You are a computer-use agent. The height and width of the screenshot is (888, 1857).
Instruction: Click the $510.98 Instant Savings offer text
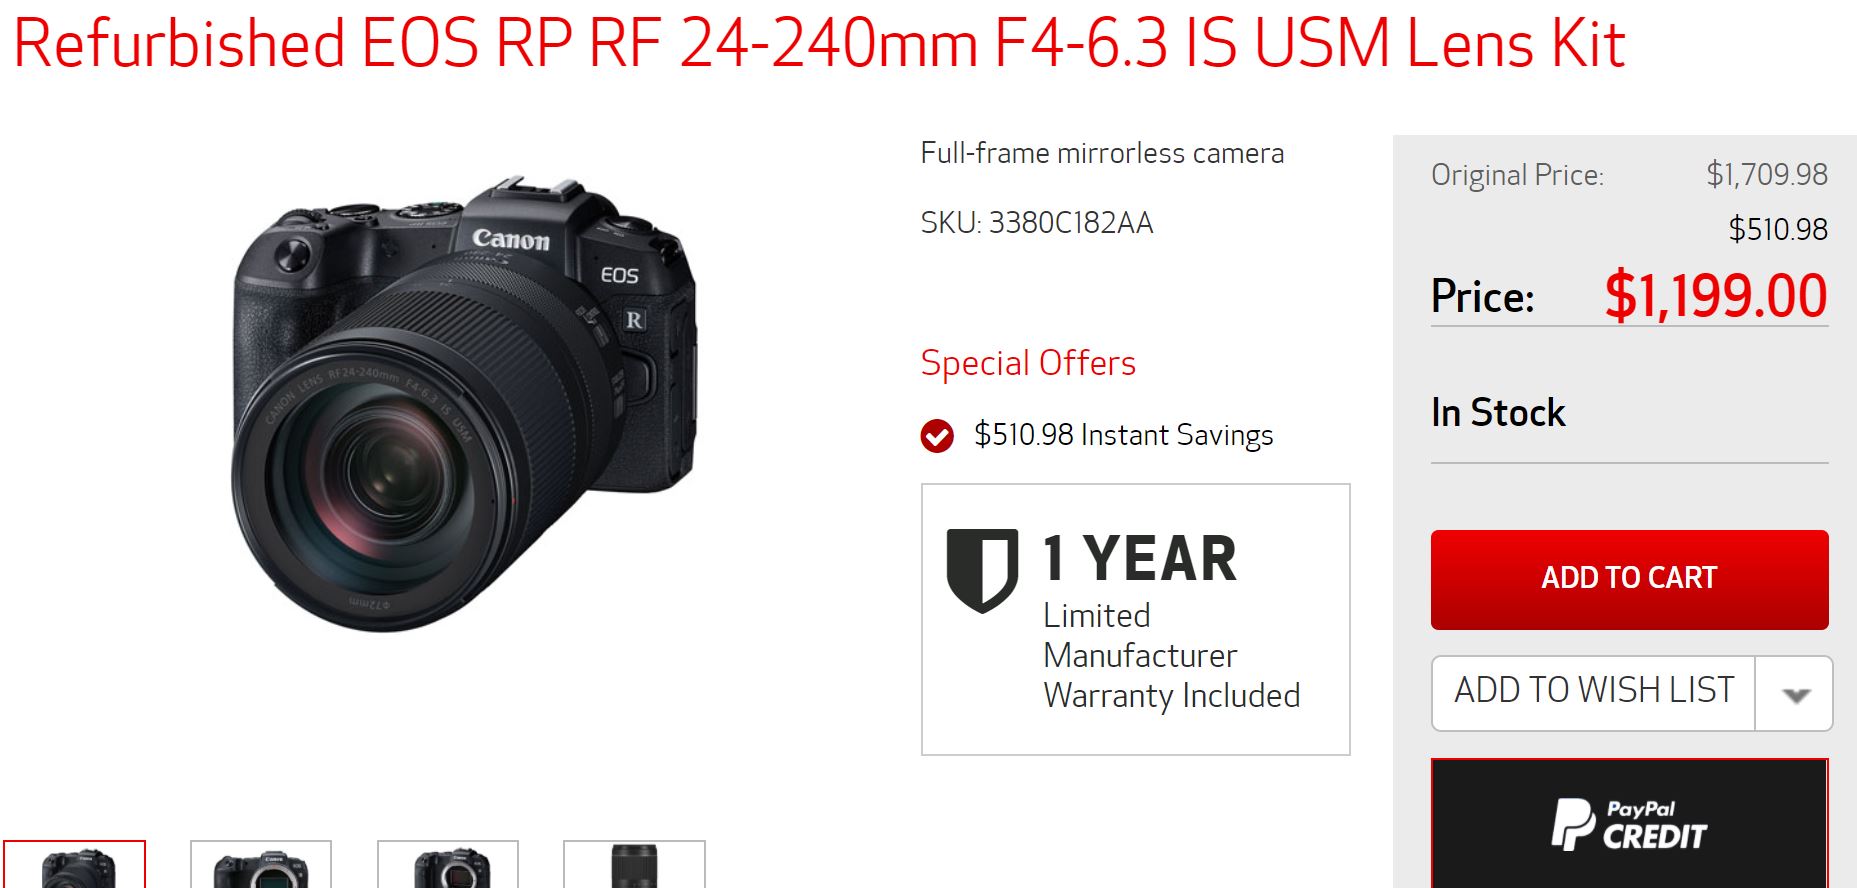pos(1123,435)
